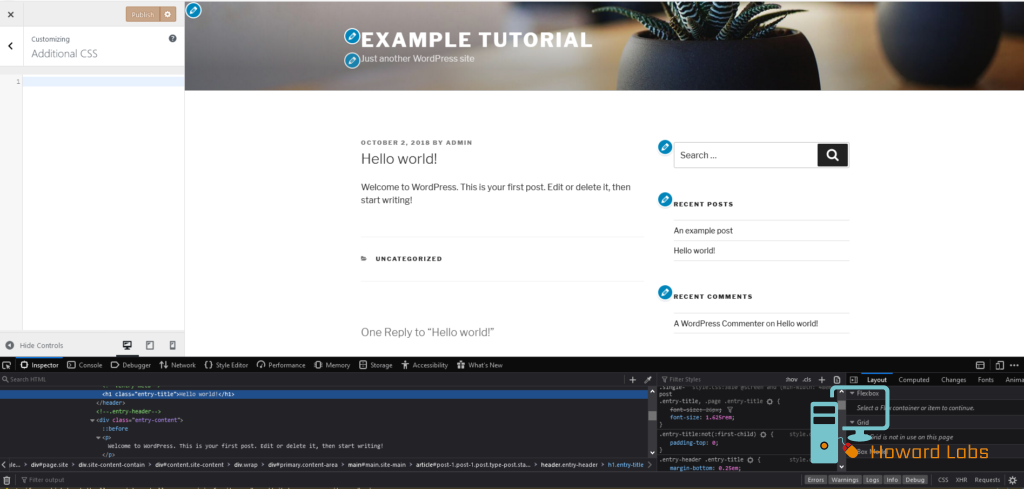Clear console output trash icon
Image resolution: width=1024 pixels, height=489 pixels.
(x=7, y=481)
